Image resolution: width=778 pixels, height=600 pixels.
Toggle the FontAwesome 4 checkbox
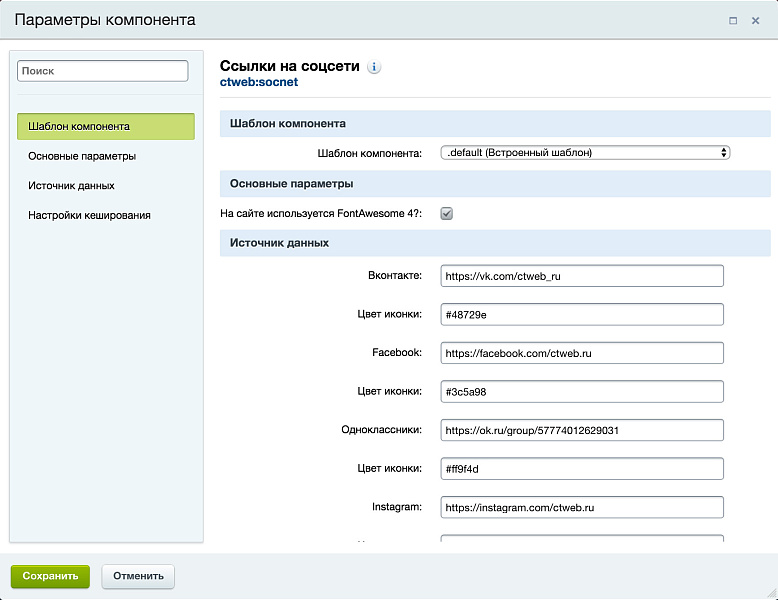(x=447, y=213)
